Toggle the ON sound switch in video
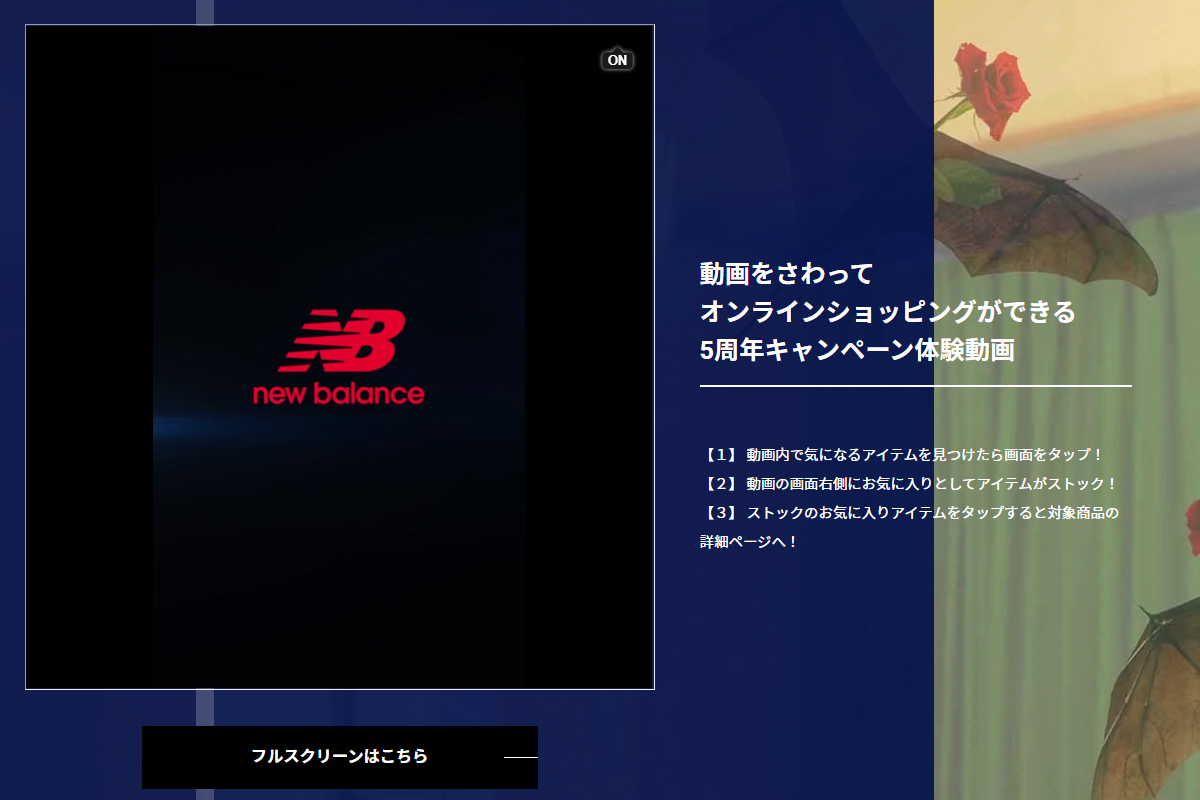 coord(618,60)
